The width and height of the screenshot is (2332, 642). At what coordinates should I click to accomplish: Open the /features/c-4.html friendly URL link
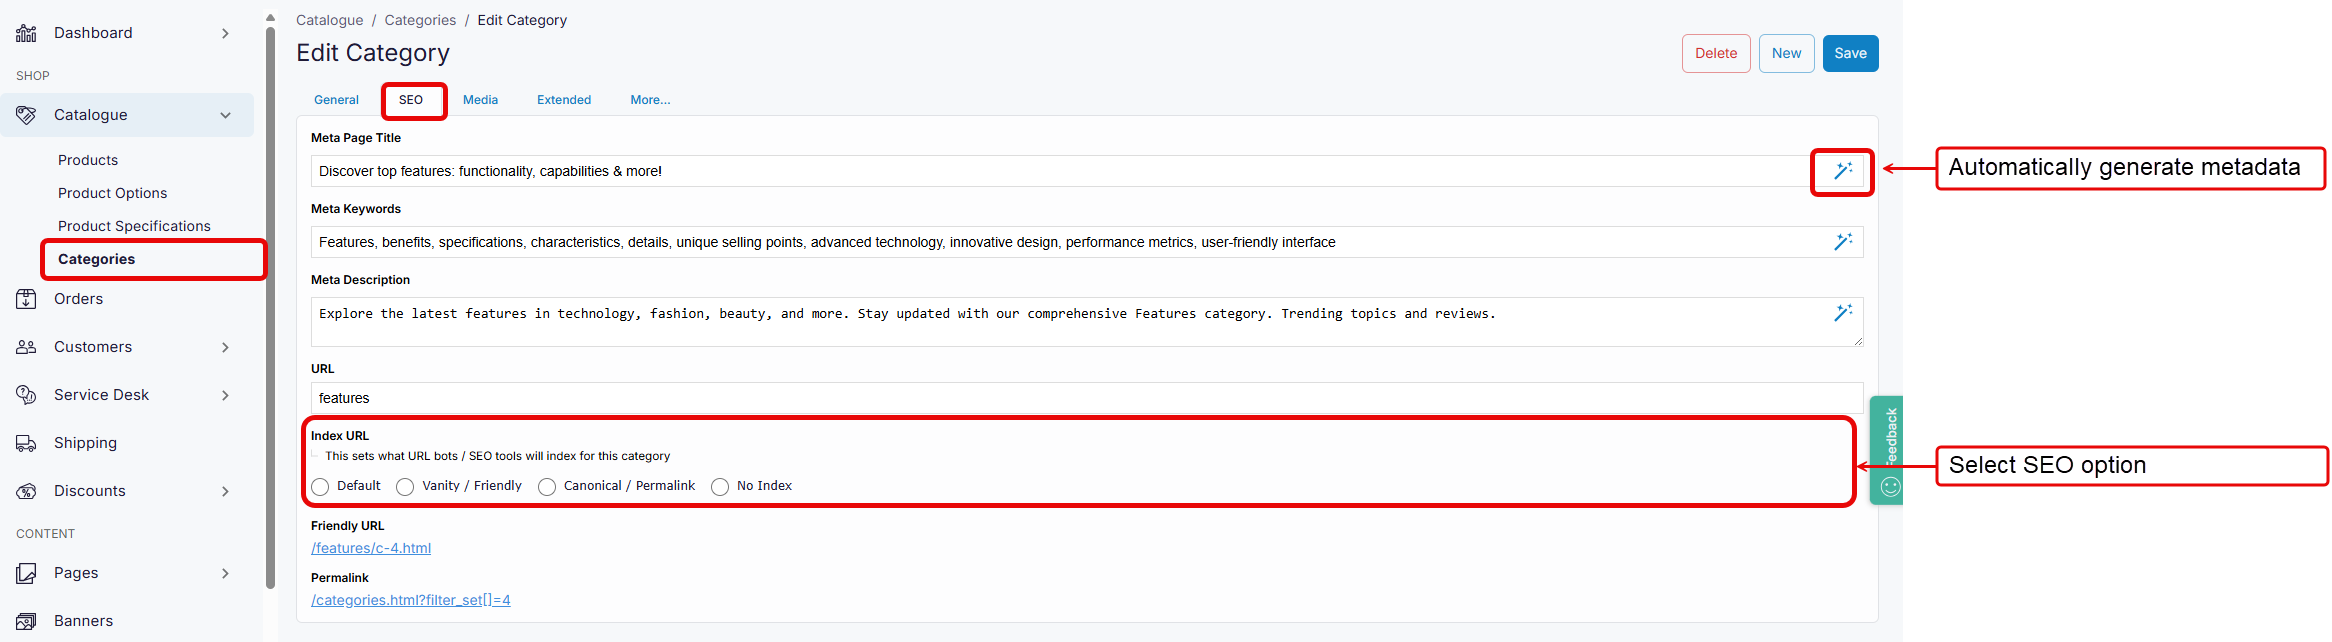[x=371, y=548]
